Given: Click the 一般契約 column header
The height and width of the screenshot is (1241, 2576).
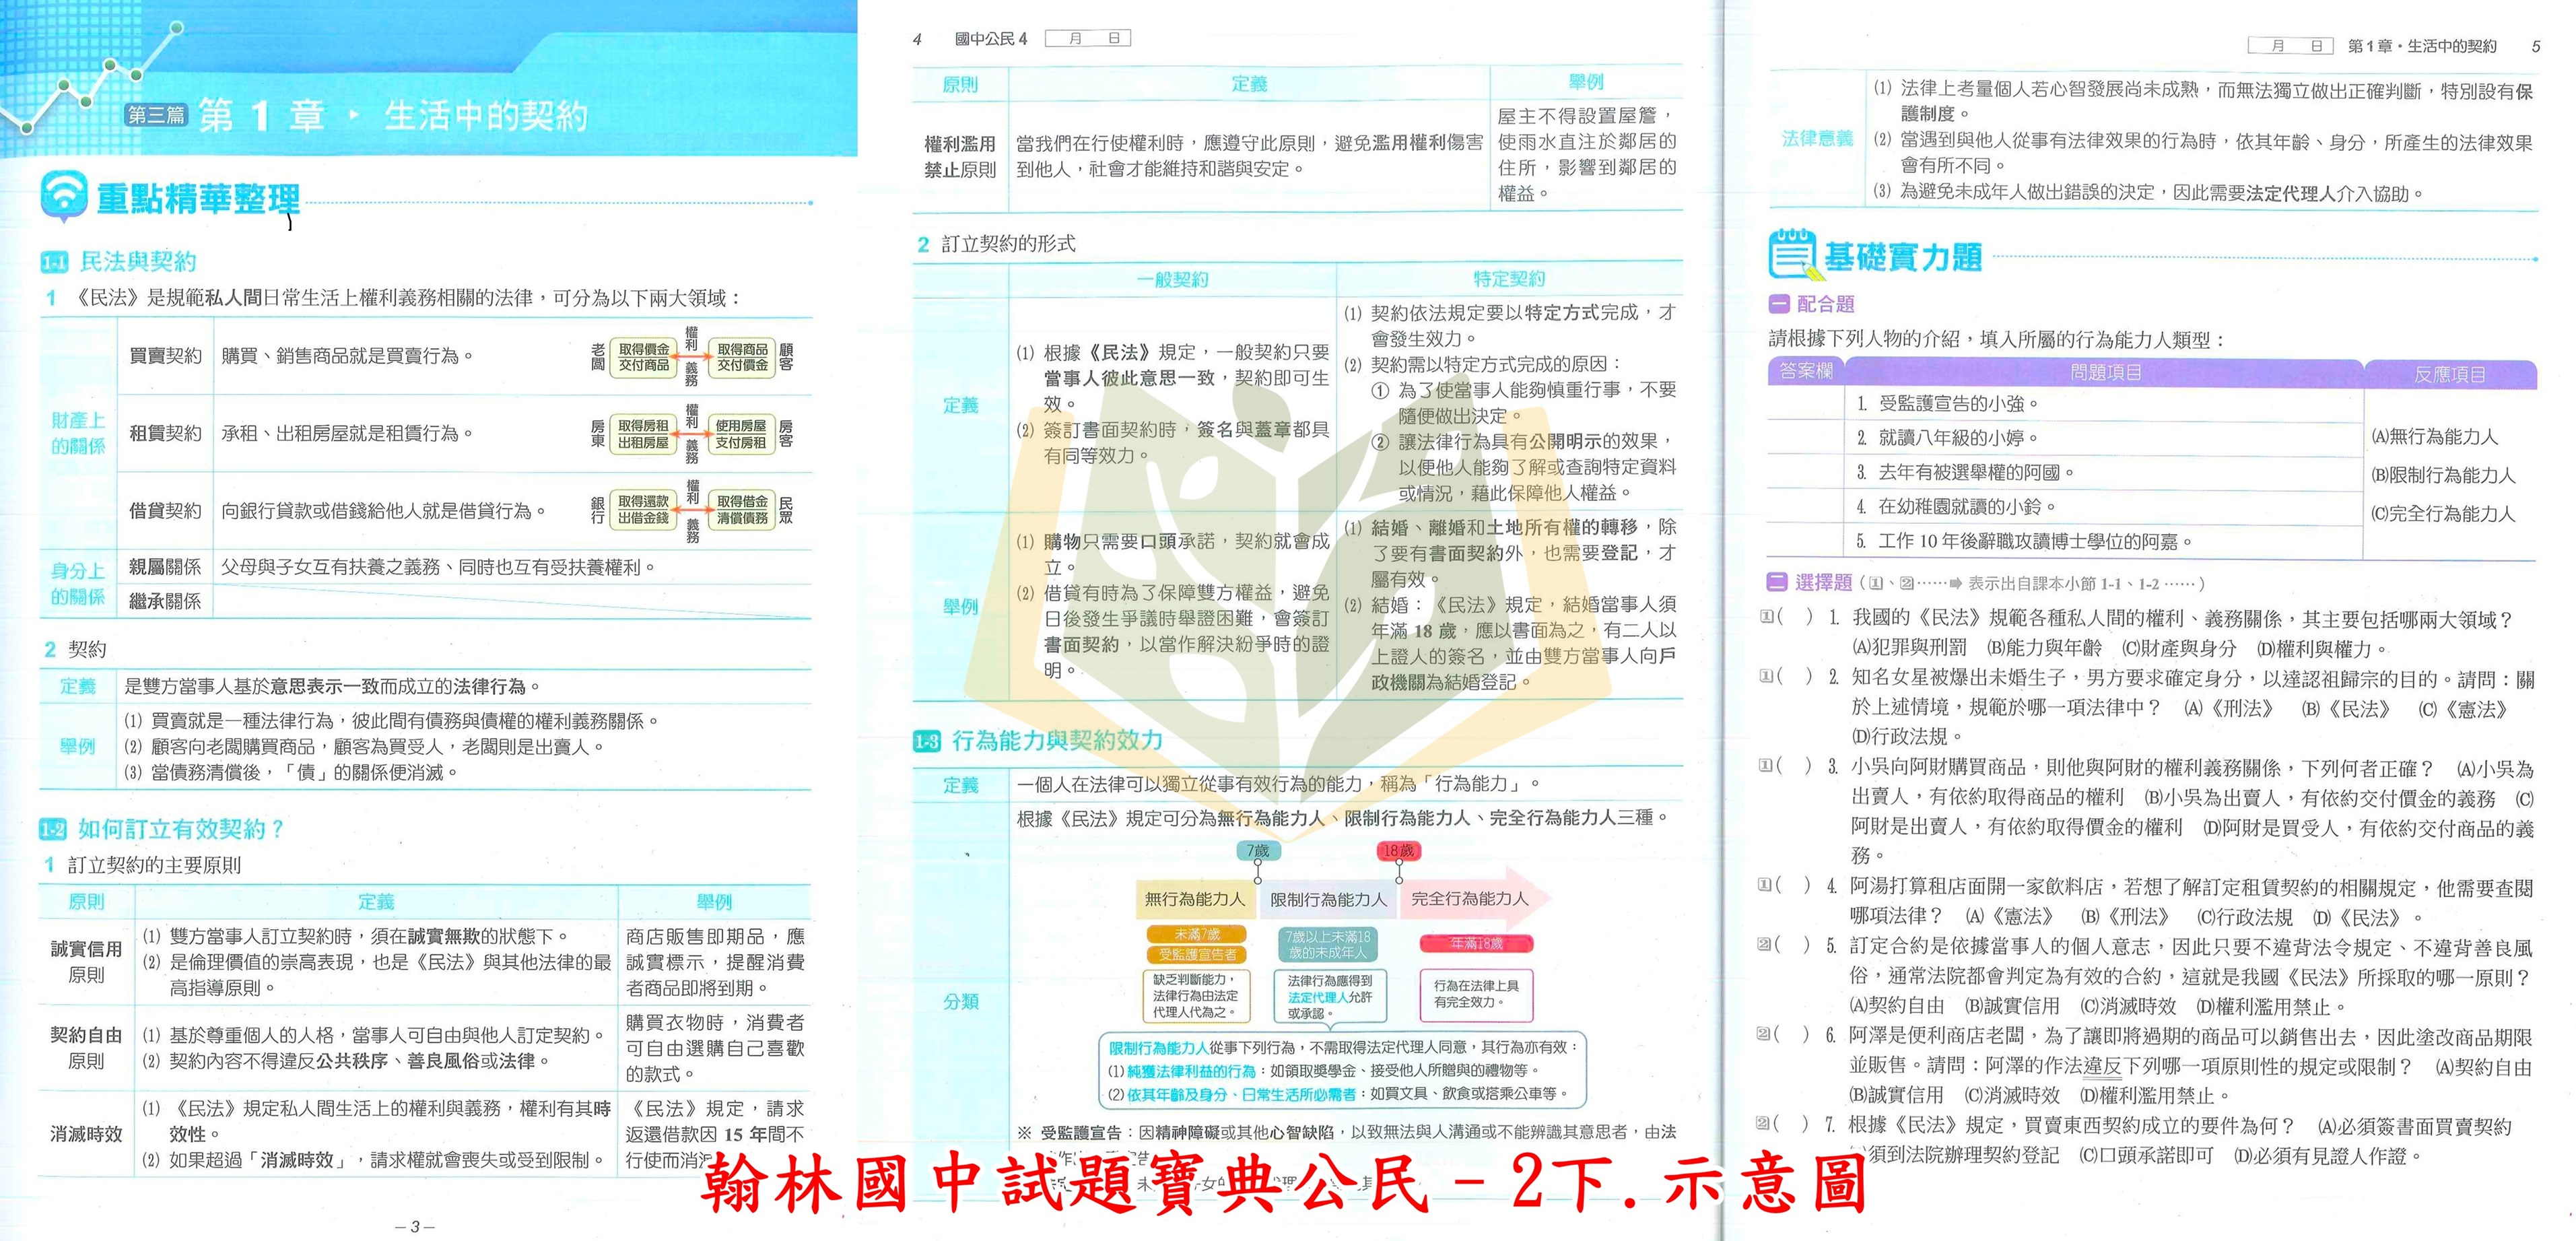Looking at the screenshot, I should click(1172, 280).
